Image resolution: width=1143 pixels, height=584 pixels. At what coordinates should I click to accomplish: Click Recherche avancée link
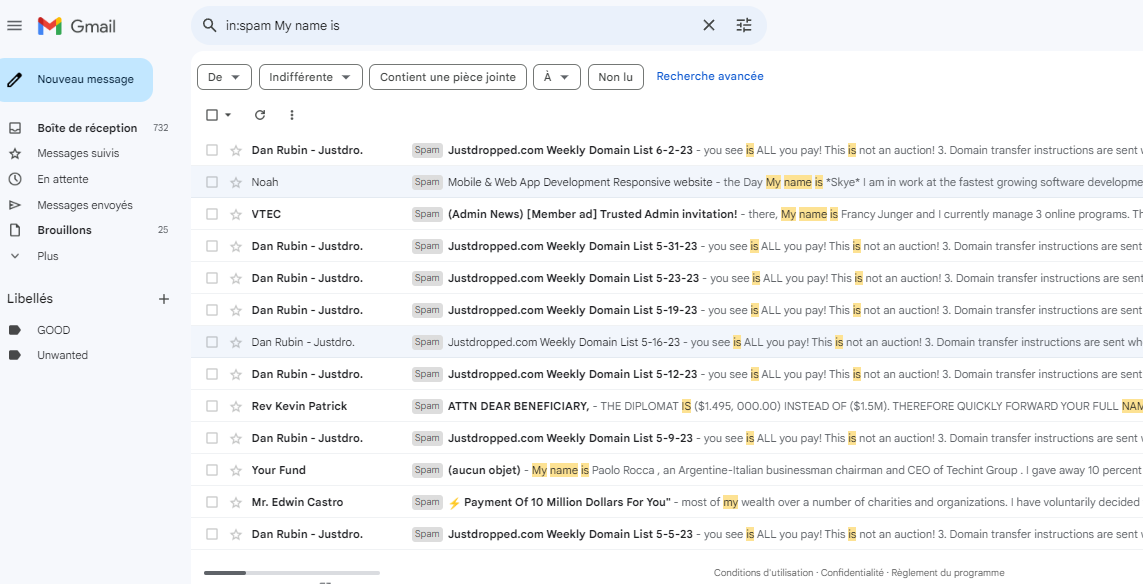click(x=710, y=76)
